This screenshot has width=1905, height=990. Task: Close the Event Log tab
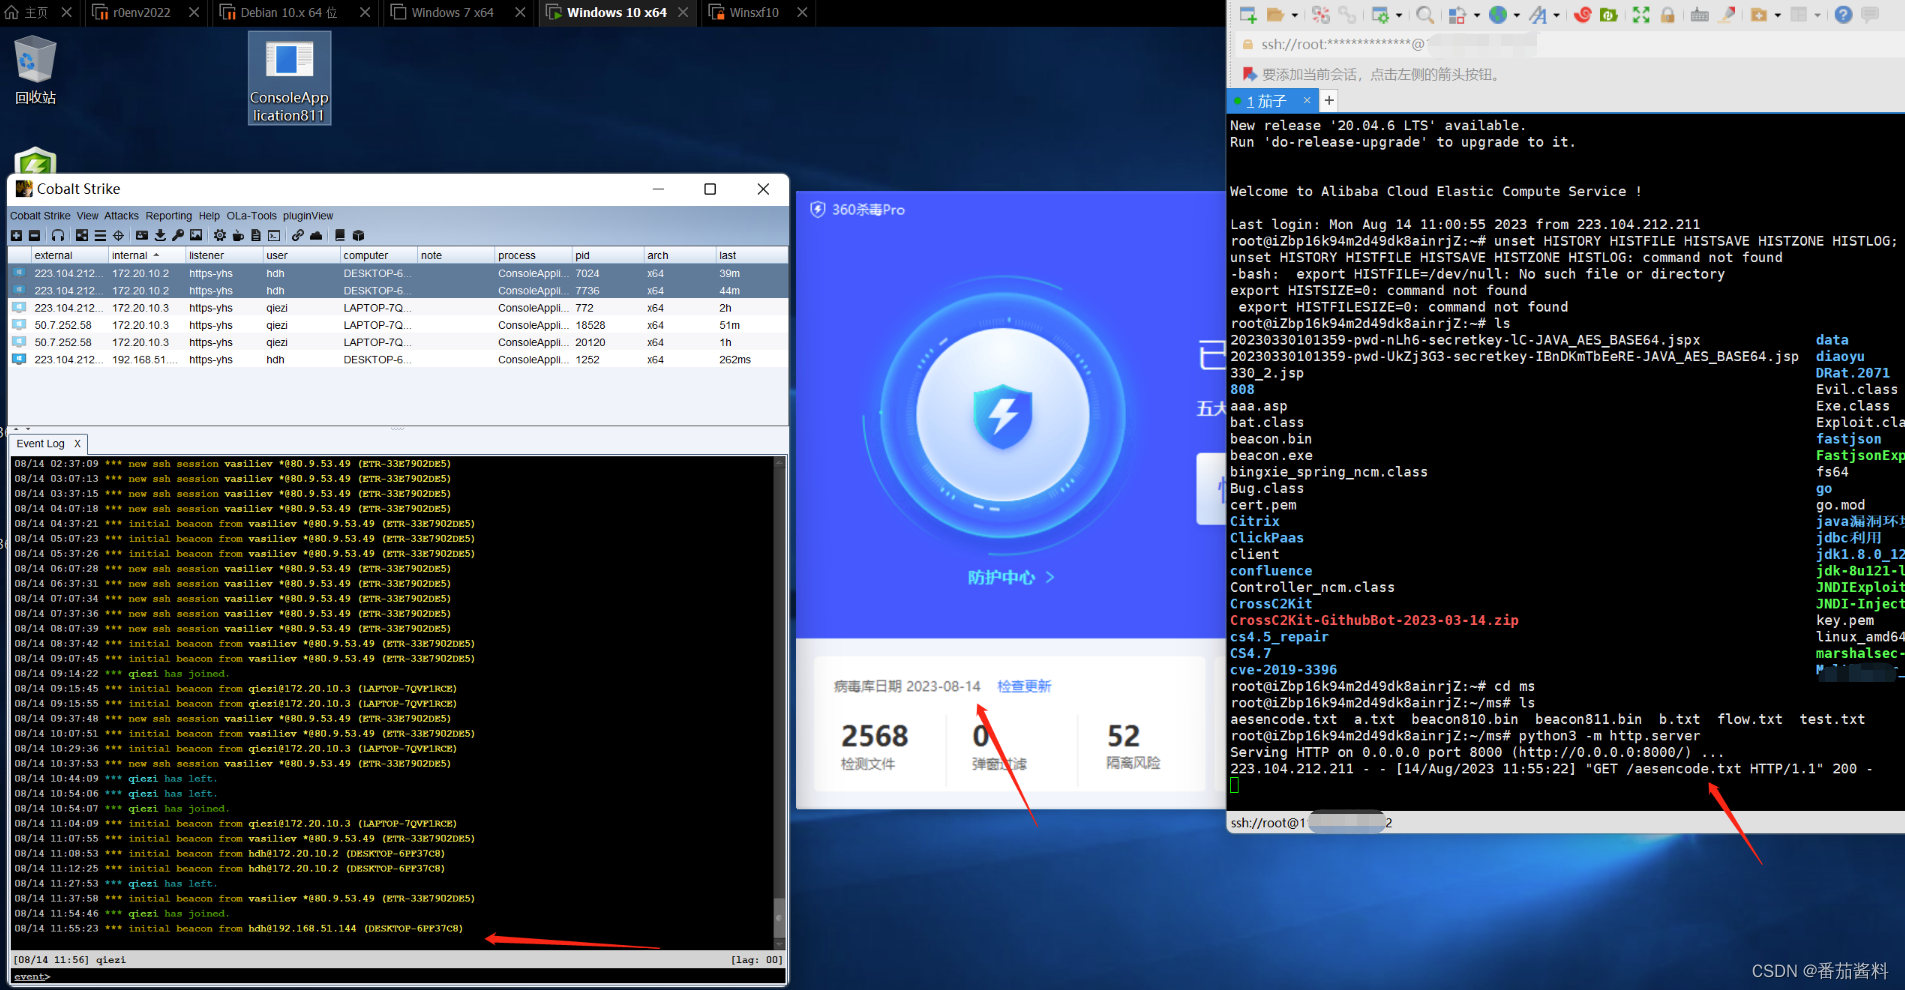(x=77, y=443)
